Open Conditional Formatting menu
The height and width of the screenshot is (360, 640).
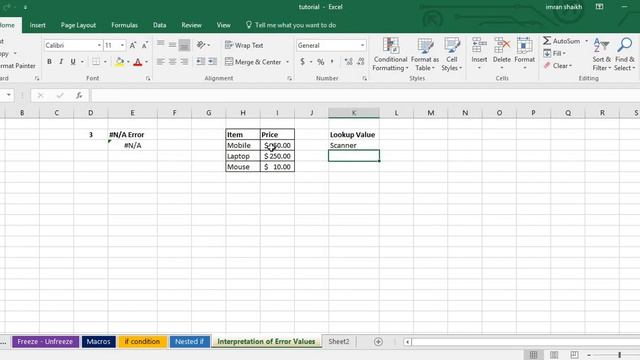tap(390, 54)
